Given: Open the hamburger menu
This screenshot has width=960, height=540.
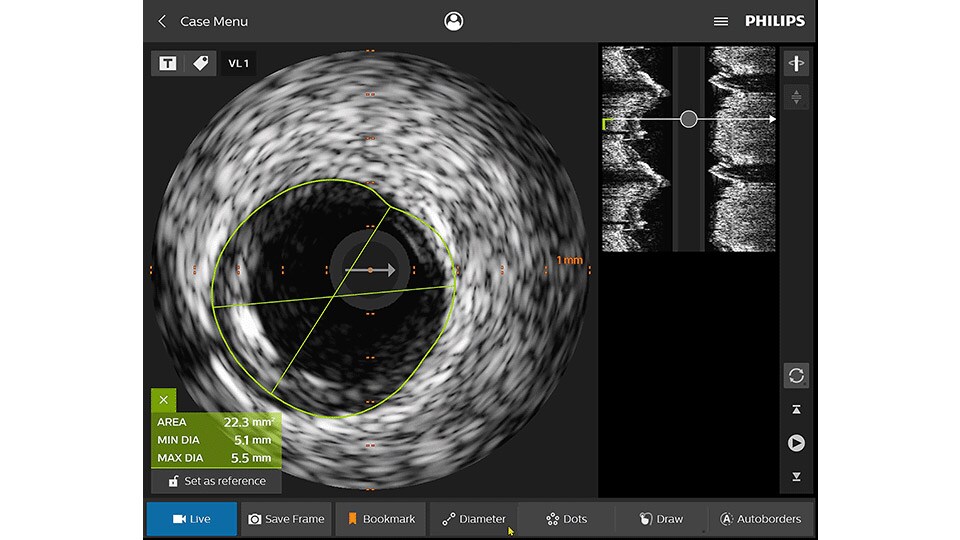Looking at the screenshot, I should (x=720, y=21).
